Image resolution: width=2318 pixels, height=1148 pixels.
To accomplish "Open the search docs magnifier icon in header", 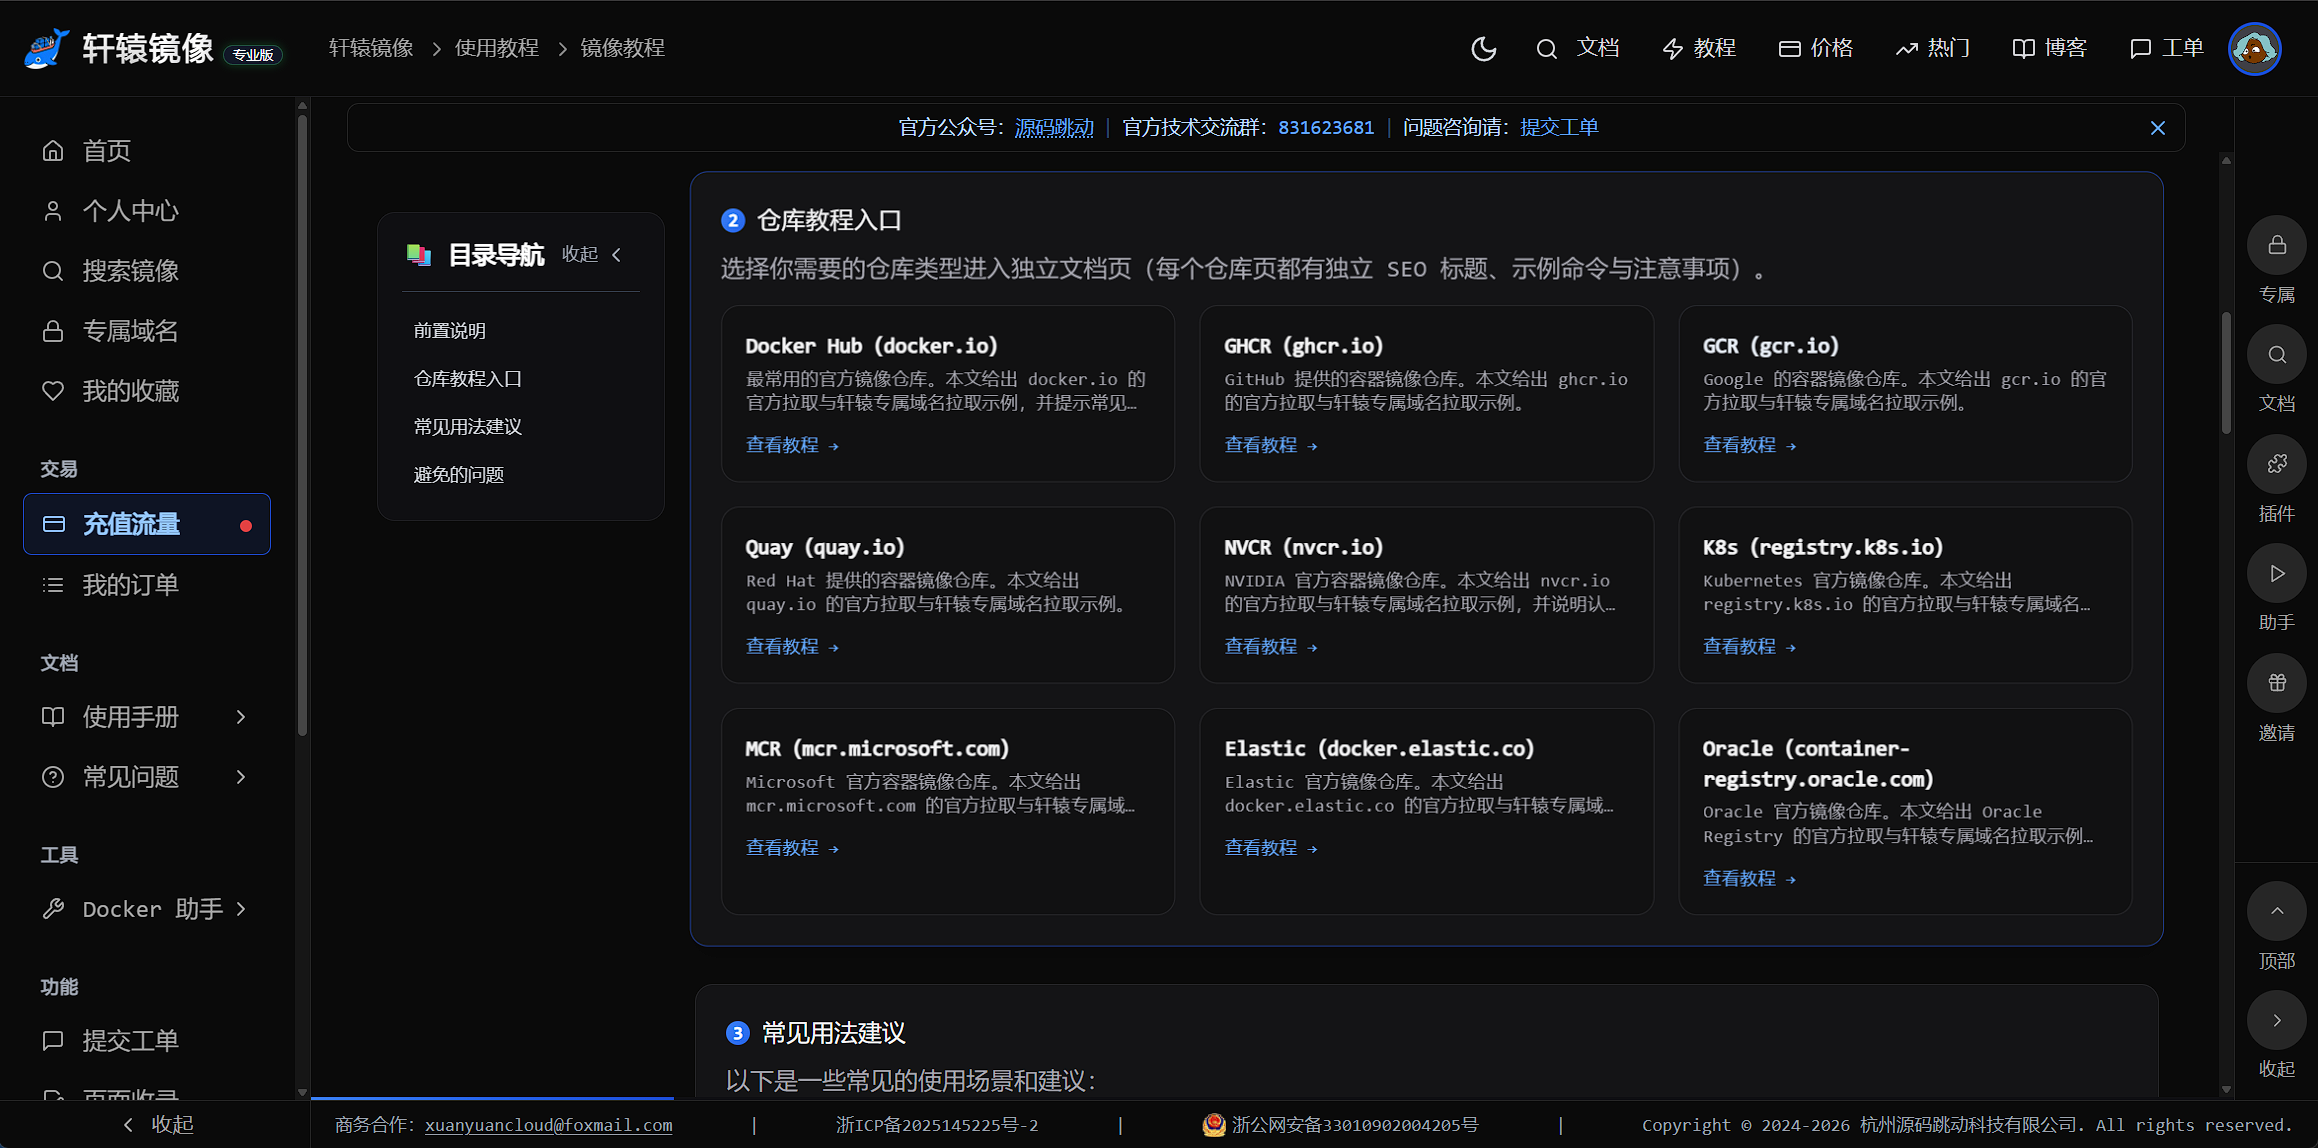I will (x=1546, y=48).
